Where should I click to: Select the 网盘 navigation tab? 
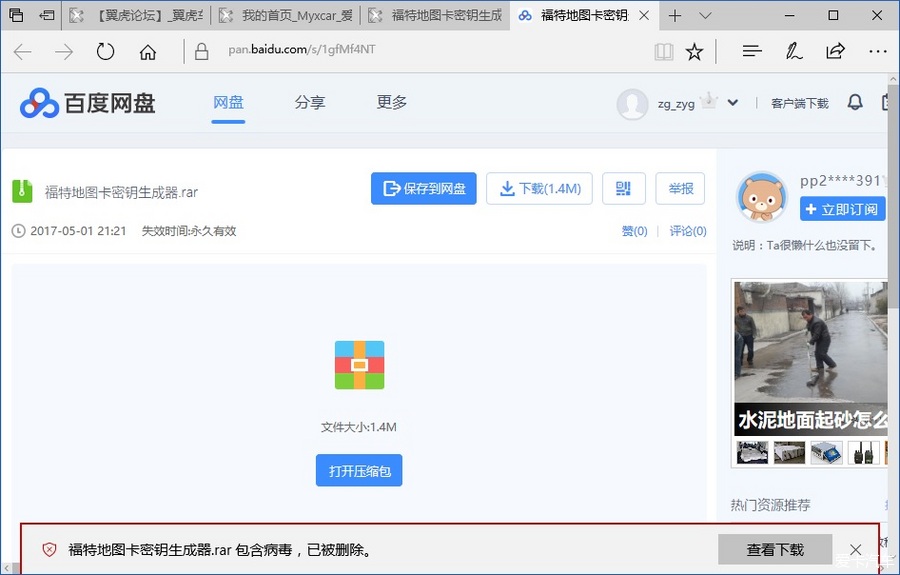(x=228, y=103)
